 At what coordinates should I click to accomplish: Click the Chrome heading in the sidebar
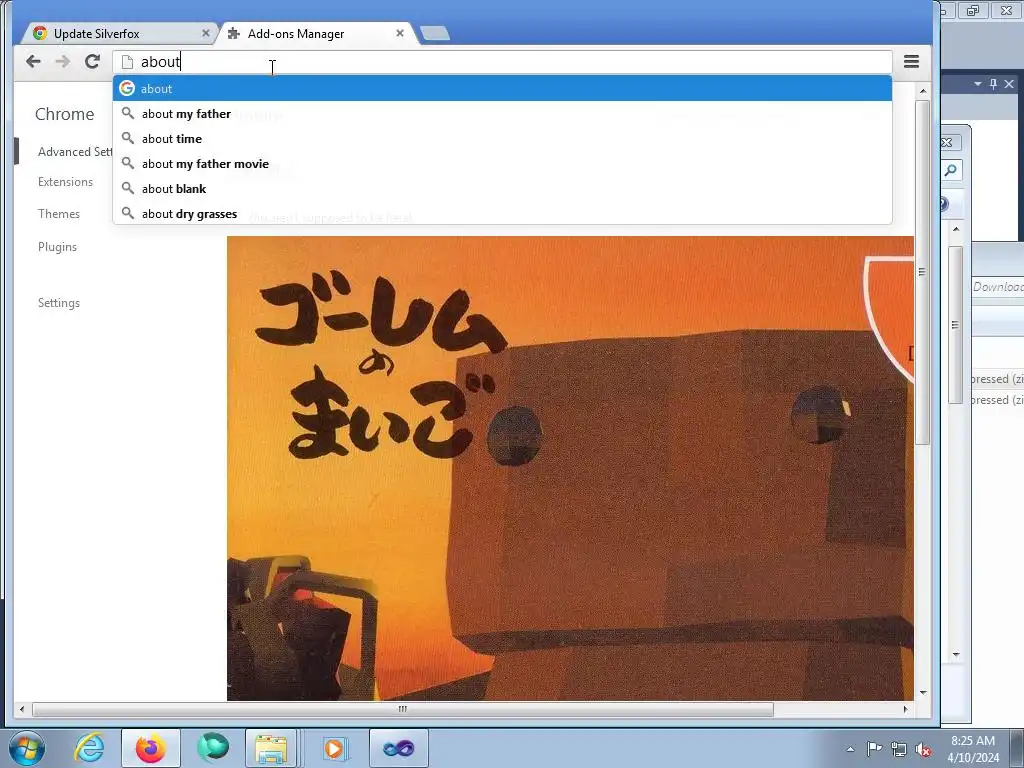[x=65, y=114]
